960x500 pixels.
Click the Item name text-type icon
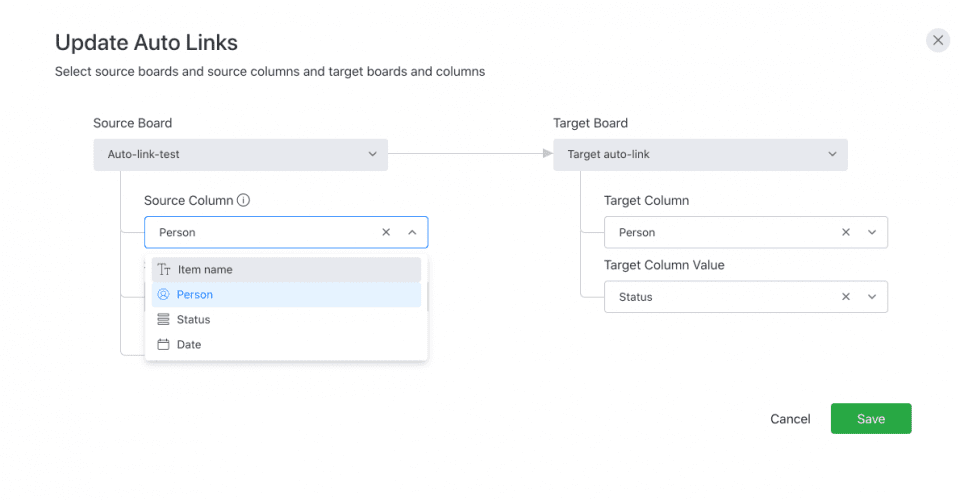163,269
